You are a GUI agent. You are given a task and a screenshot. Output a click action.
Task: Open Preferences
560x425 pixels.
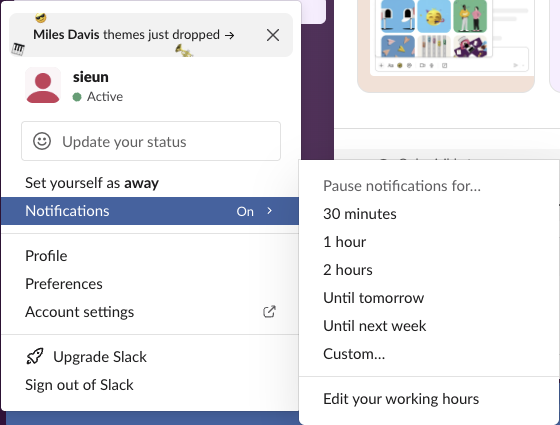pos(150,284)
